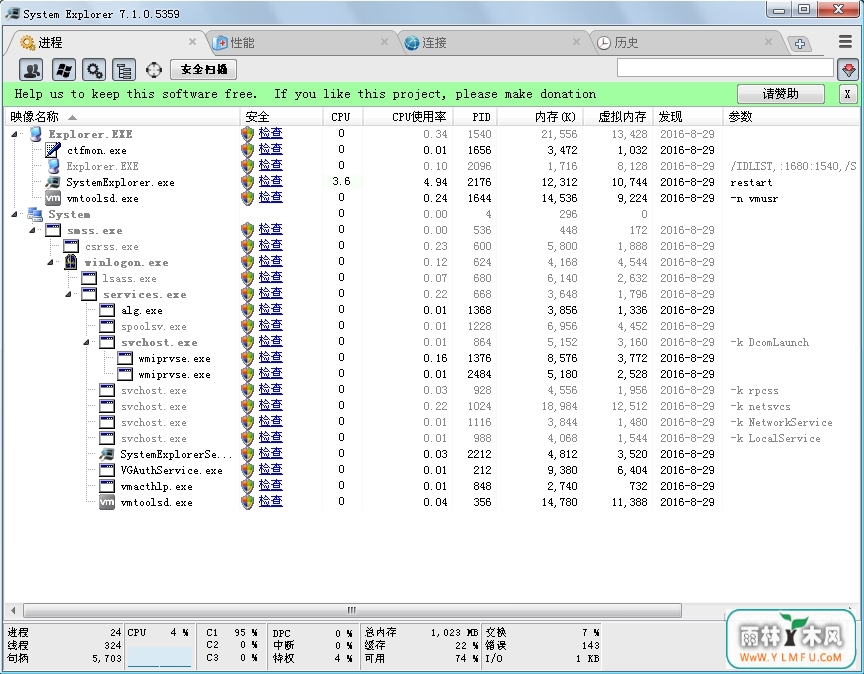Click the horizontal scrollbar thumb
864x674 pixels.
[x=352, y=610]
